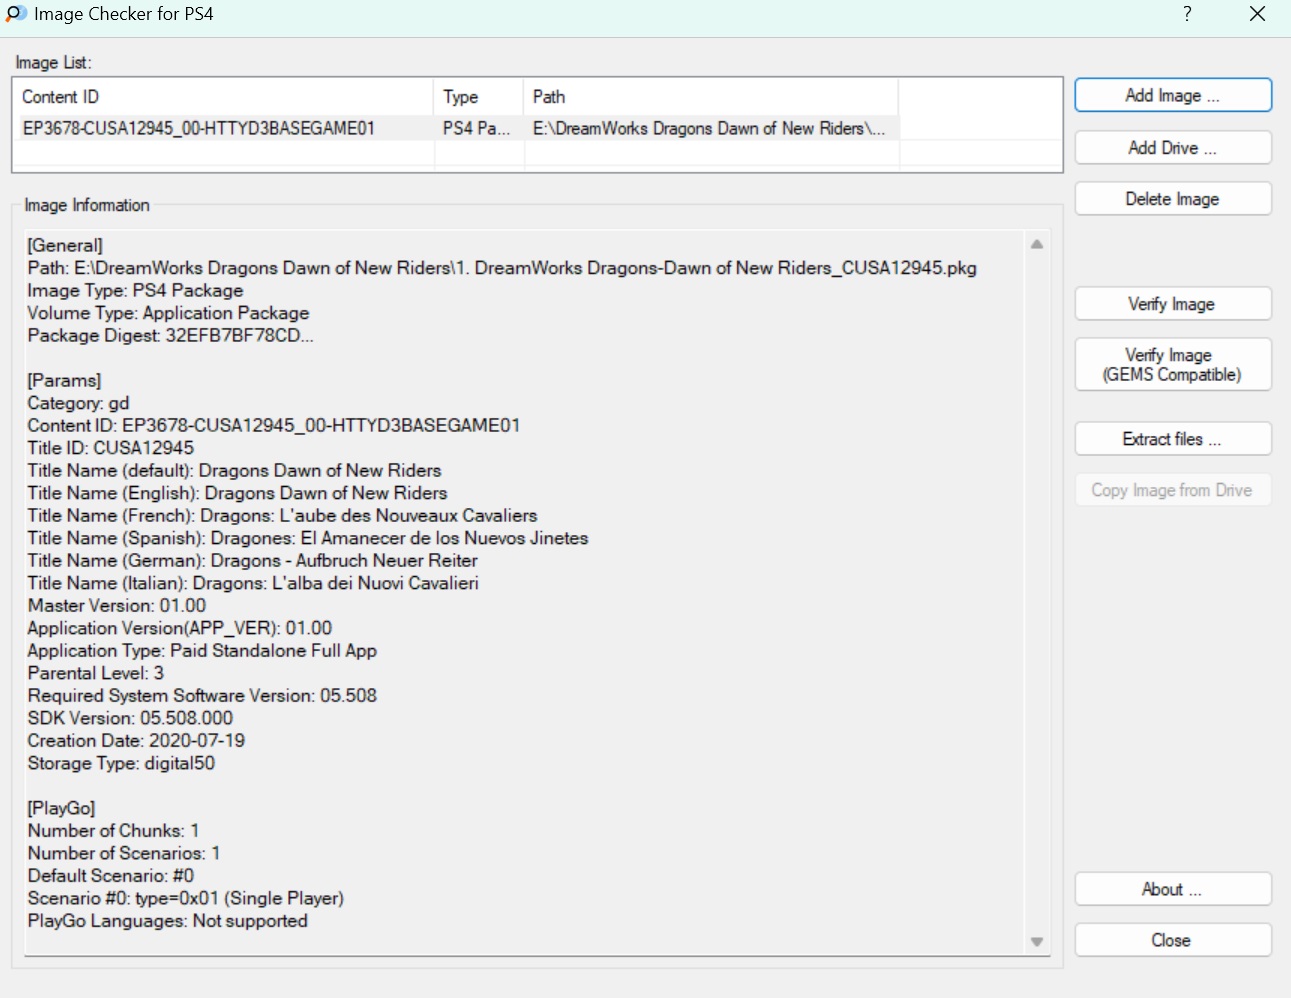The height and width of the screenshot is (998, 1291).
Task: Click the Image Checker app icon in title bar
Action: tap(15, 14)
